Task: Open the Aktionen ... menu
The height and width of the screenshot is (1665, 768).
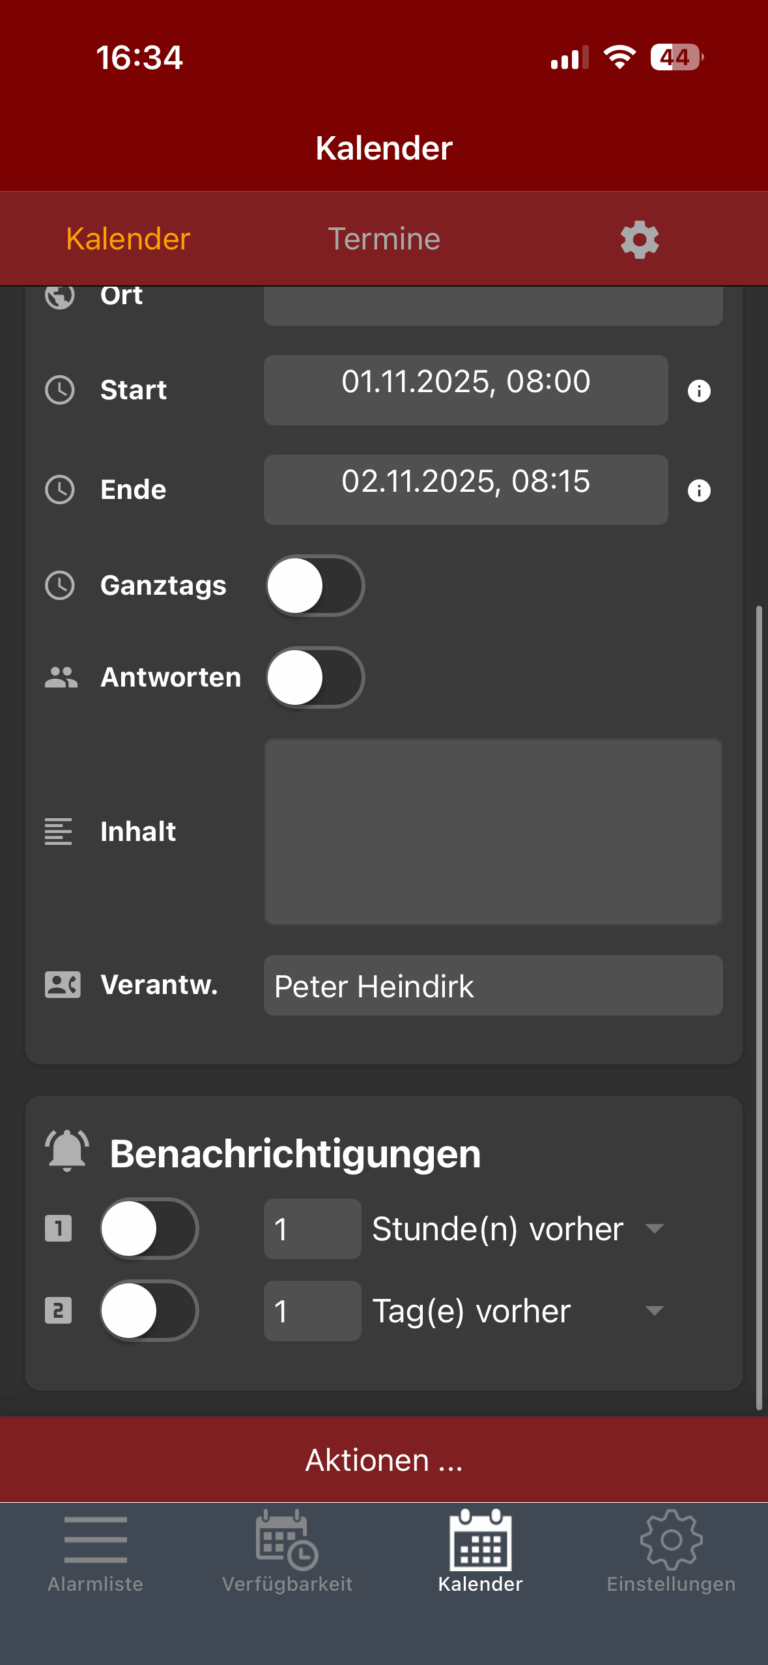Action: [384, 1460]
